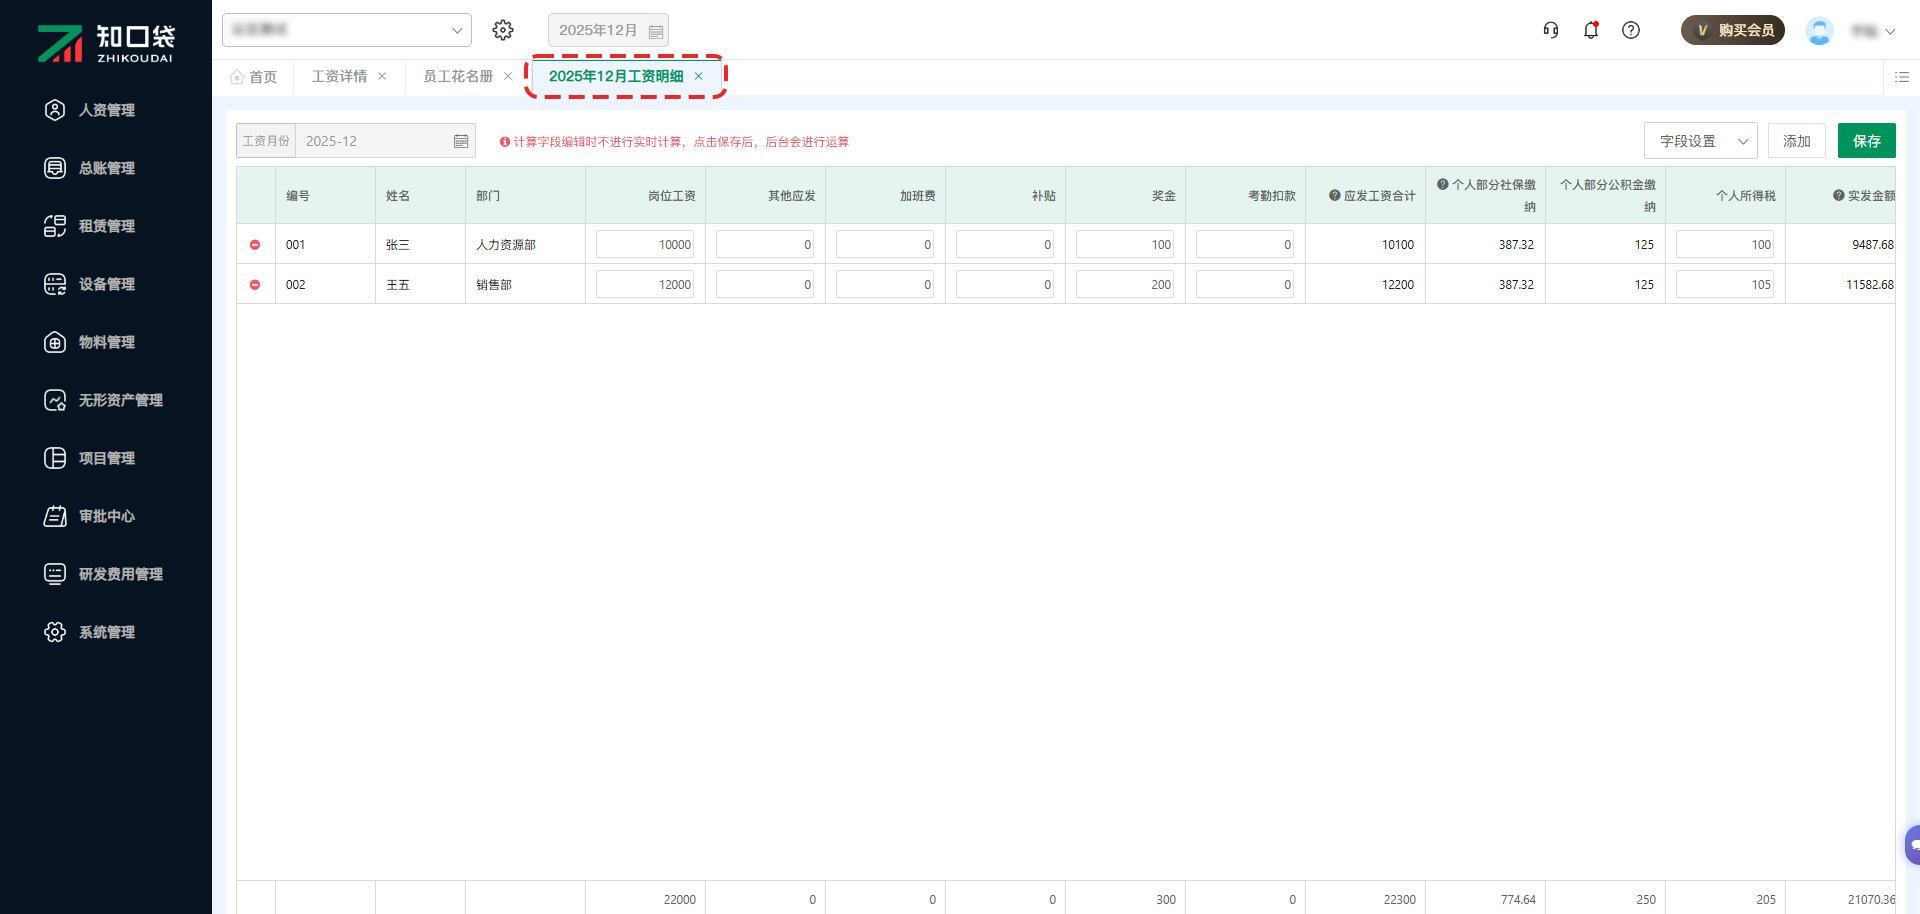
Task: Go to 审批中心 in sidebar
Action: click(106, 516)
